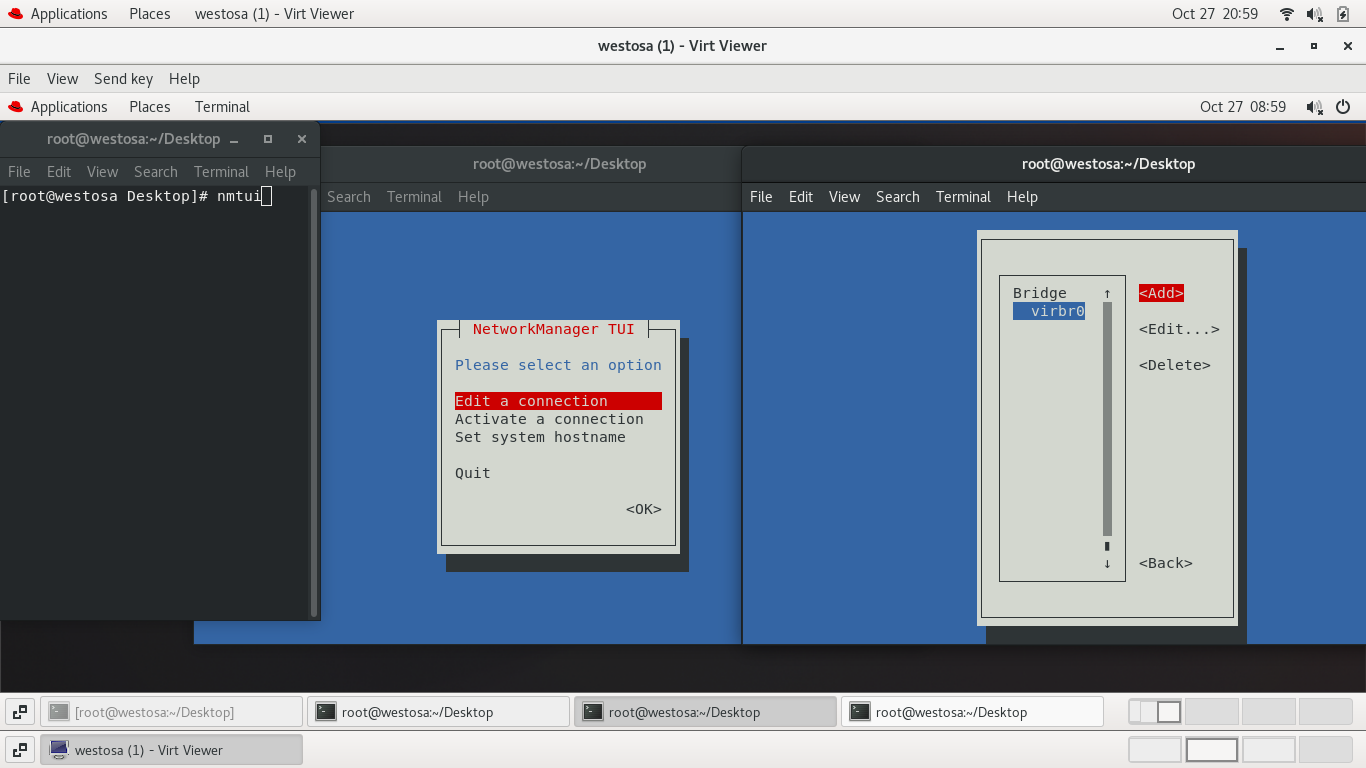The image size is (1366, 768).
Task: Click <Edit...> to modify the bridge
Action: pos(1178,329)
